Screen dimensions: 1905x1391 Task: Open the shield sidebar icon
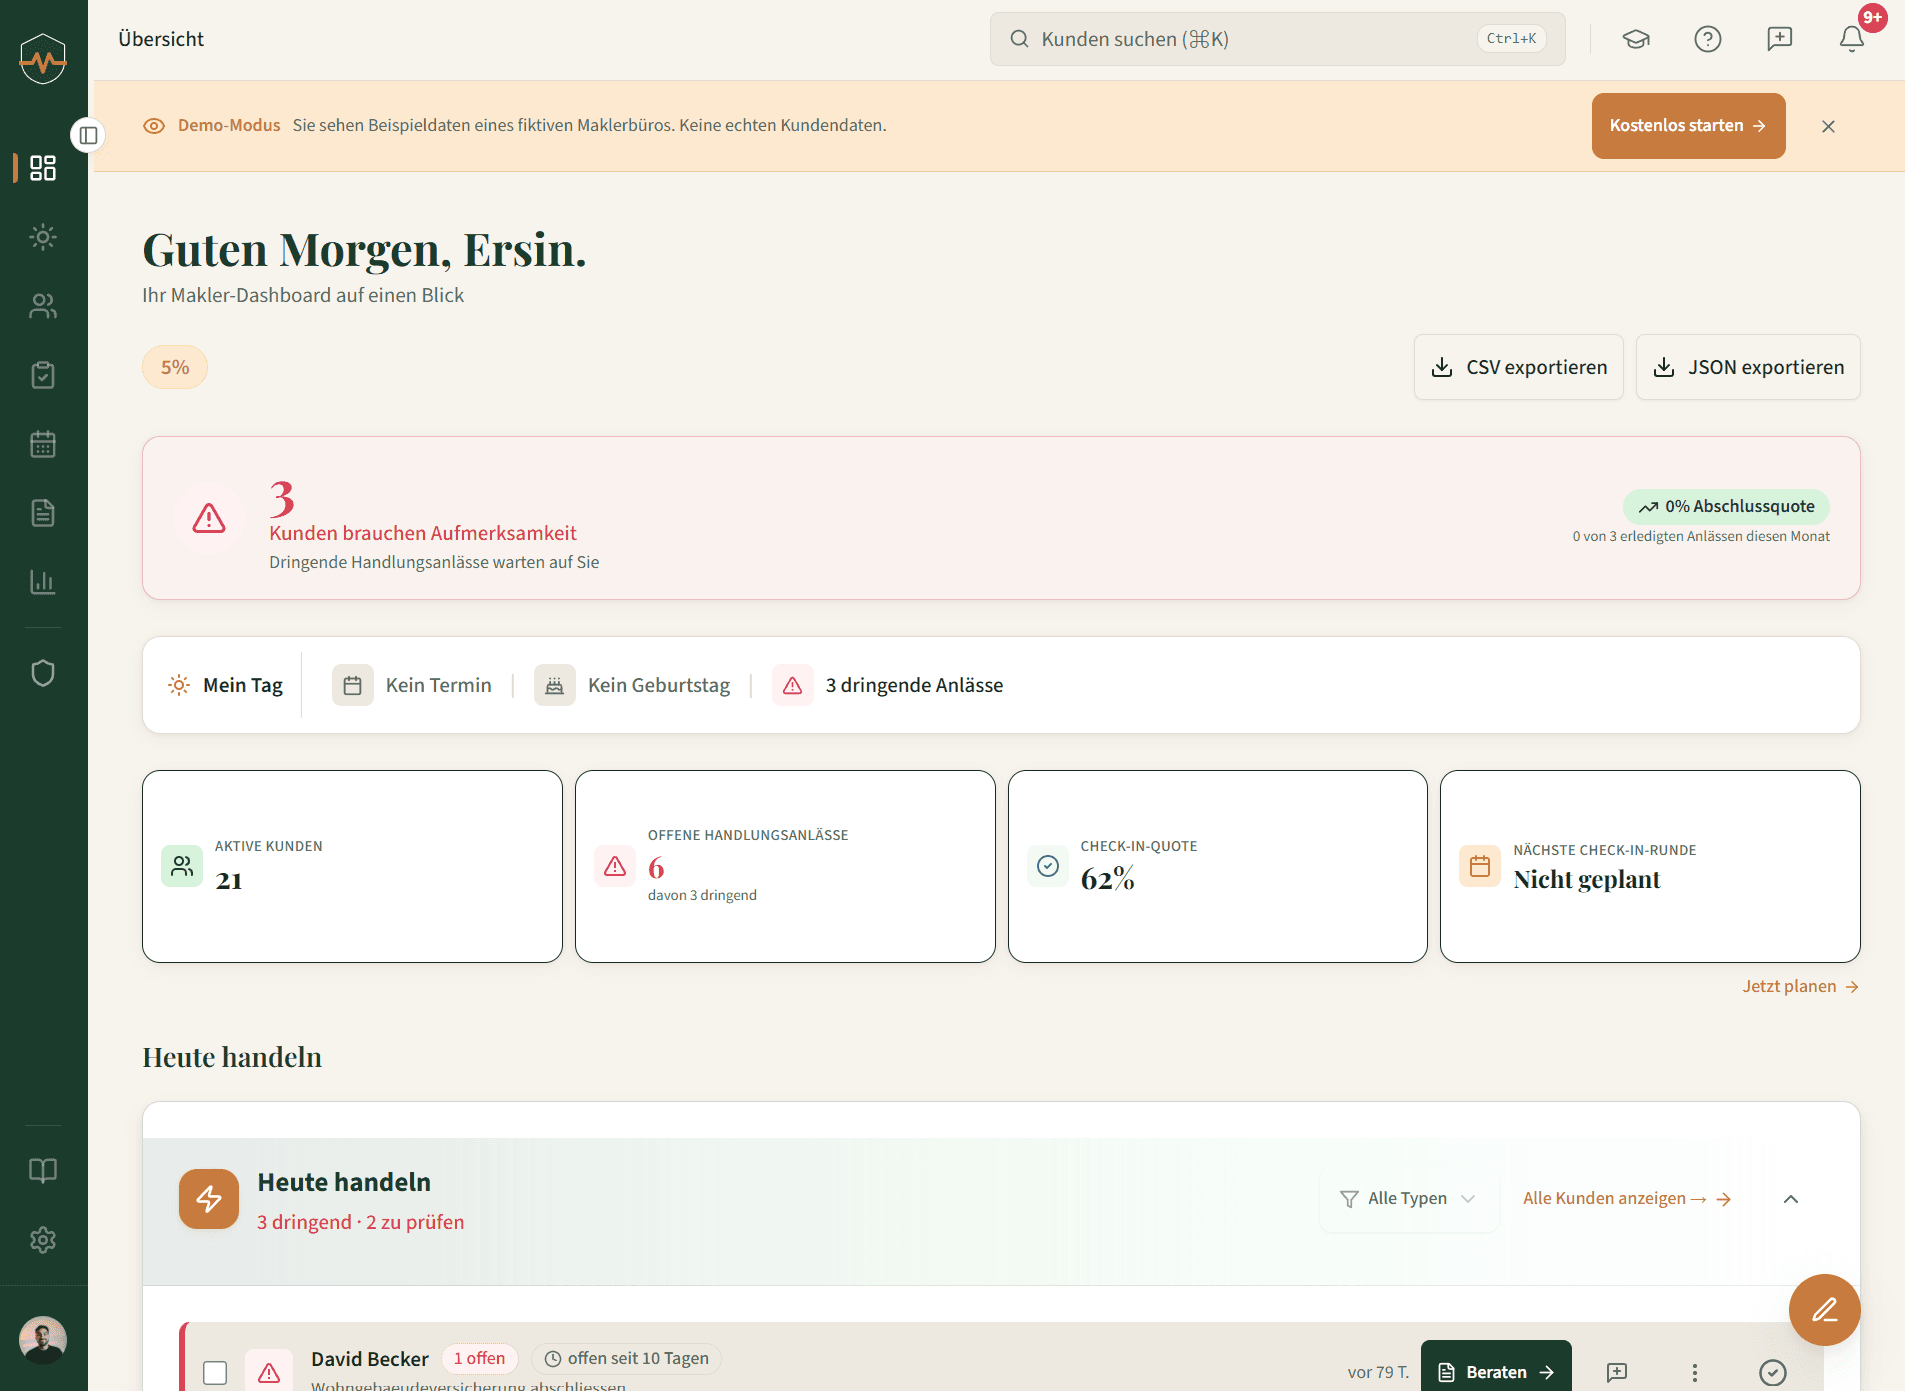pyautogui.click(x=43, y=673)
